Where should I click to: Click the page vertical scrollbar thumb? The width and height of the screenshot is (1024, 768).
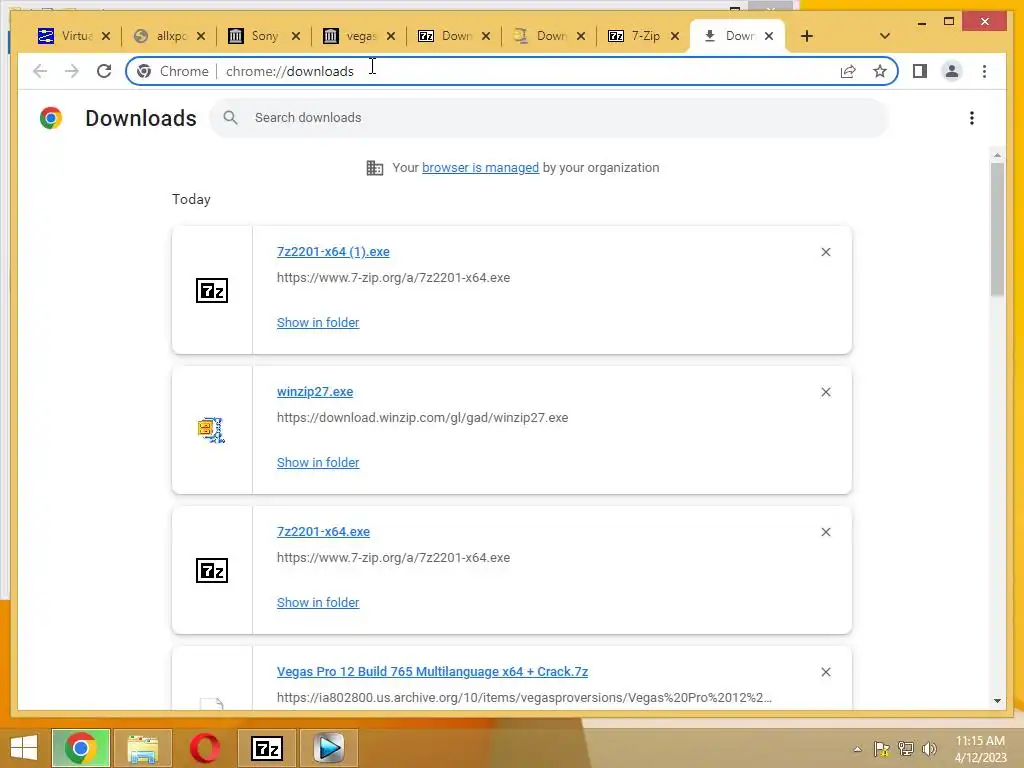997,229
